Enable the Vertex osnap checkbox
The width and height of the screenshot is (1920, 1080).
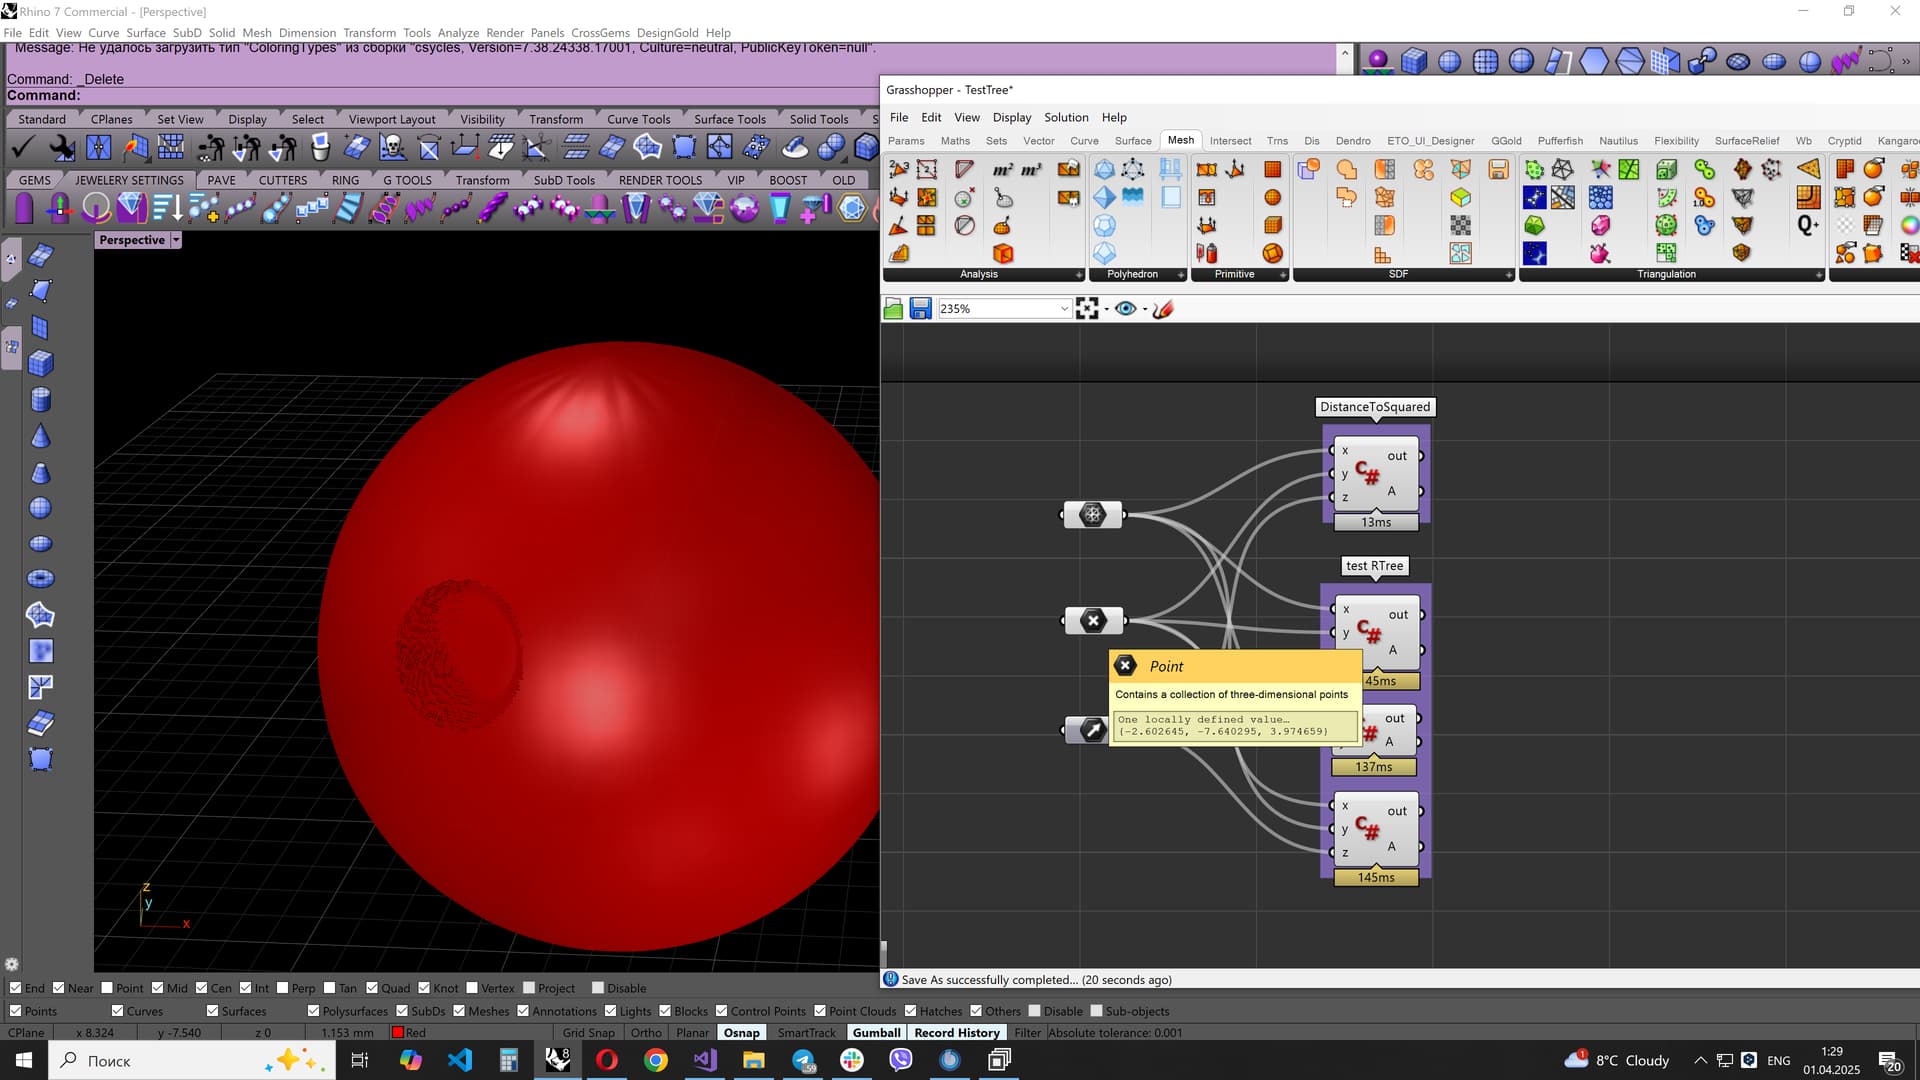click(473, 988)
